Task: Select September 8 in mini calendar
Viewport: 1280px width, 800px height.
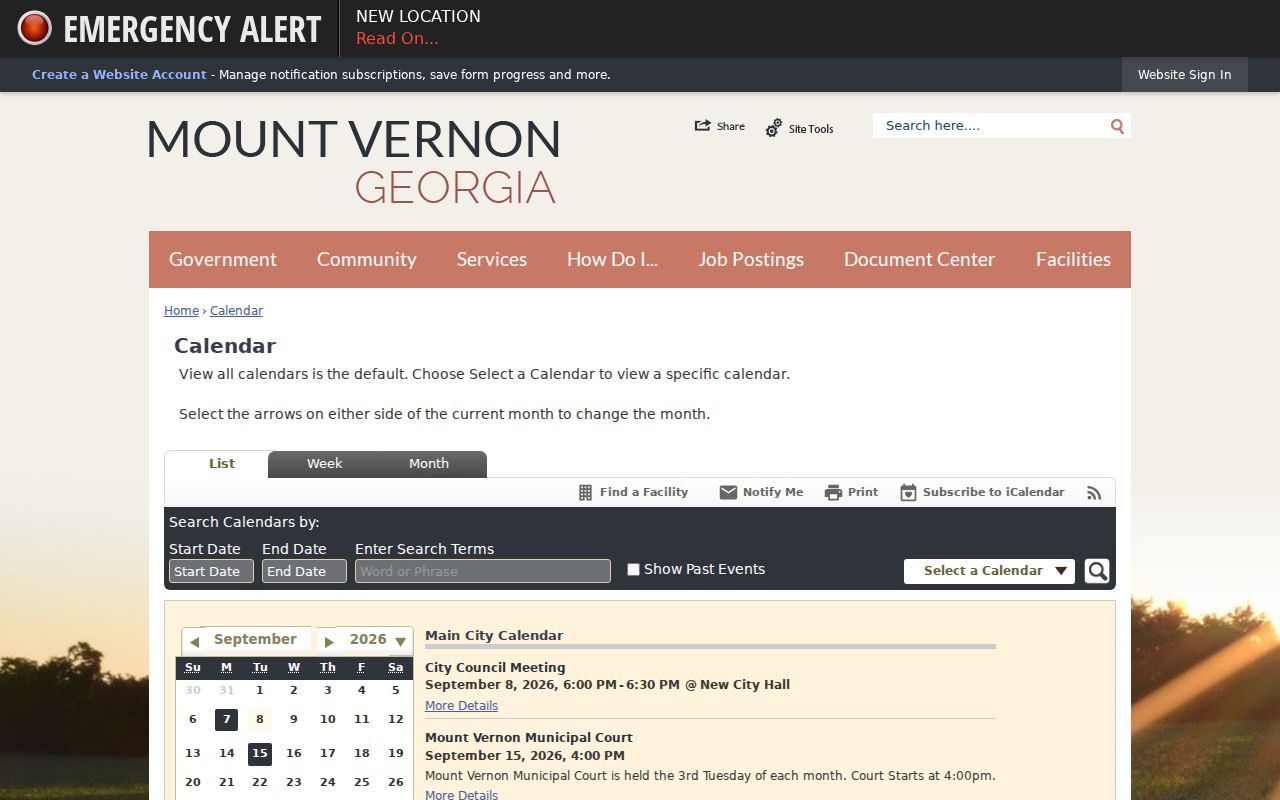Action: point(260,720)
